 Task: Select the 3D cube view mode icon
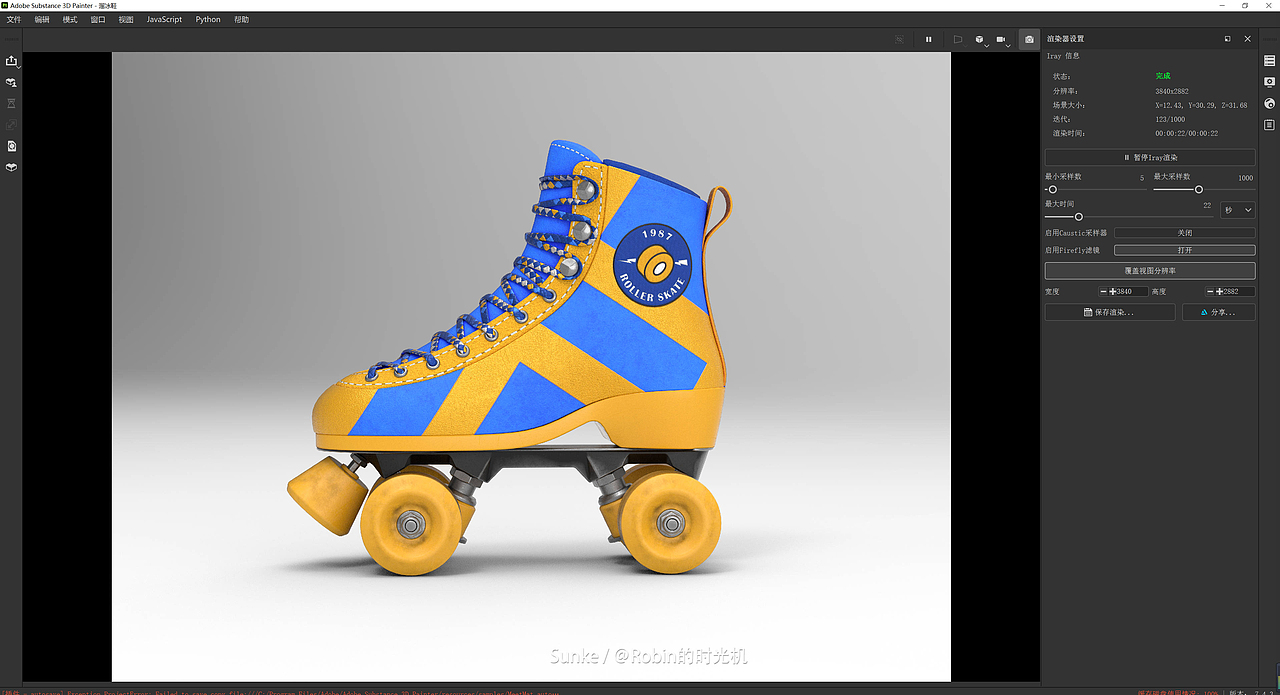pos(979,39)
